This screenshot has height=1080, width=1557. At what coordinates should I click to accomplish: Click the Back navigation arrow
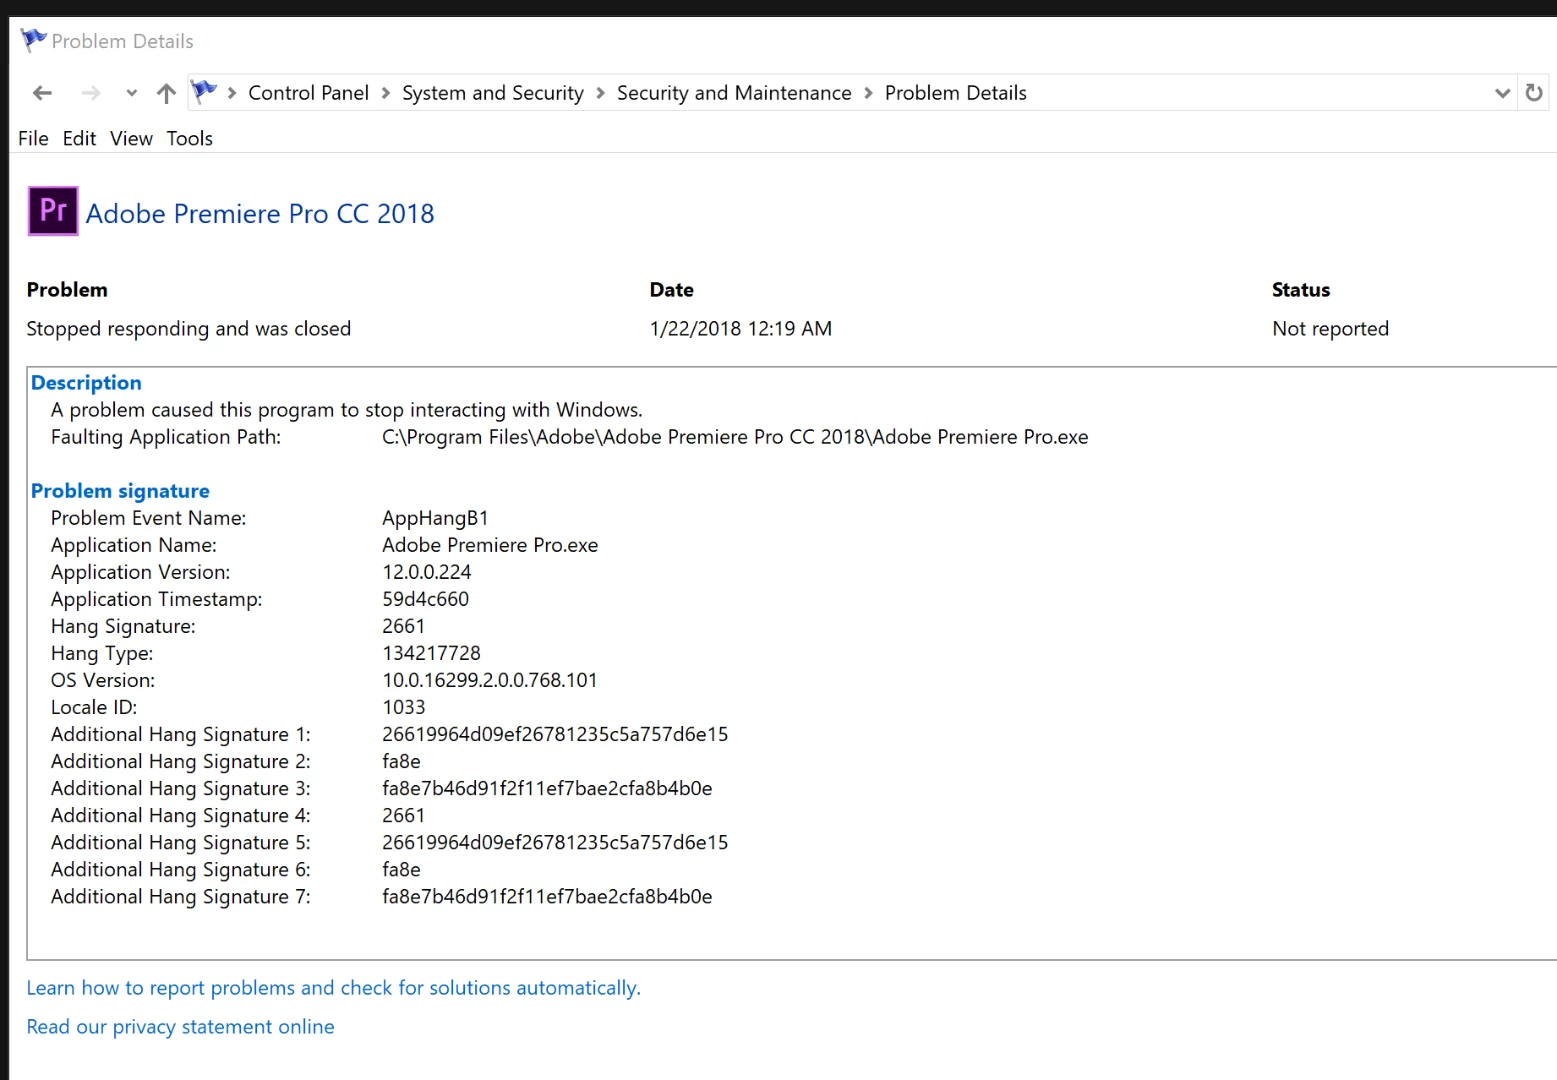click(42, 93)
